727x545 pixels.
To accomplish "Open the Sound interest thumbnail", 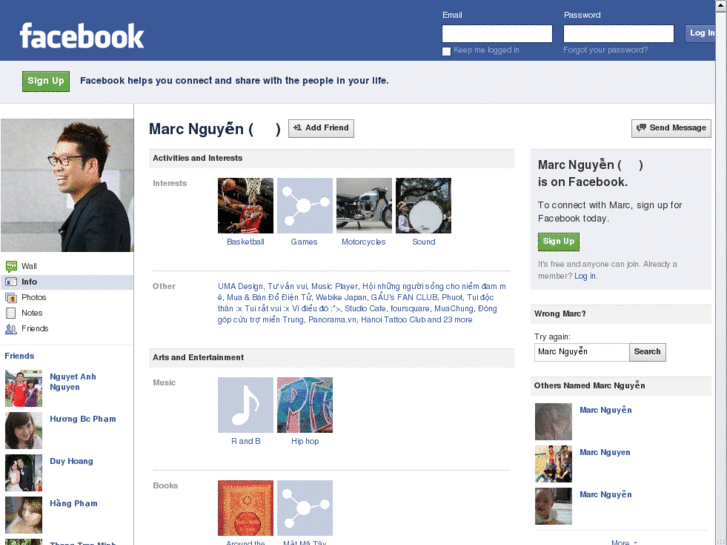I will coord(423,205).
